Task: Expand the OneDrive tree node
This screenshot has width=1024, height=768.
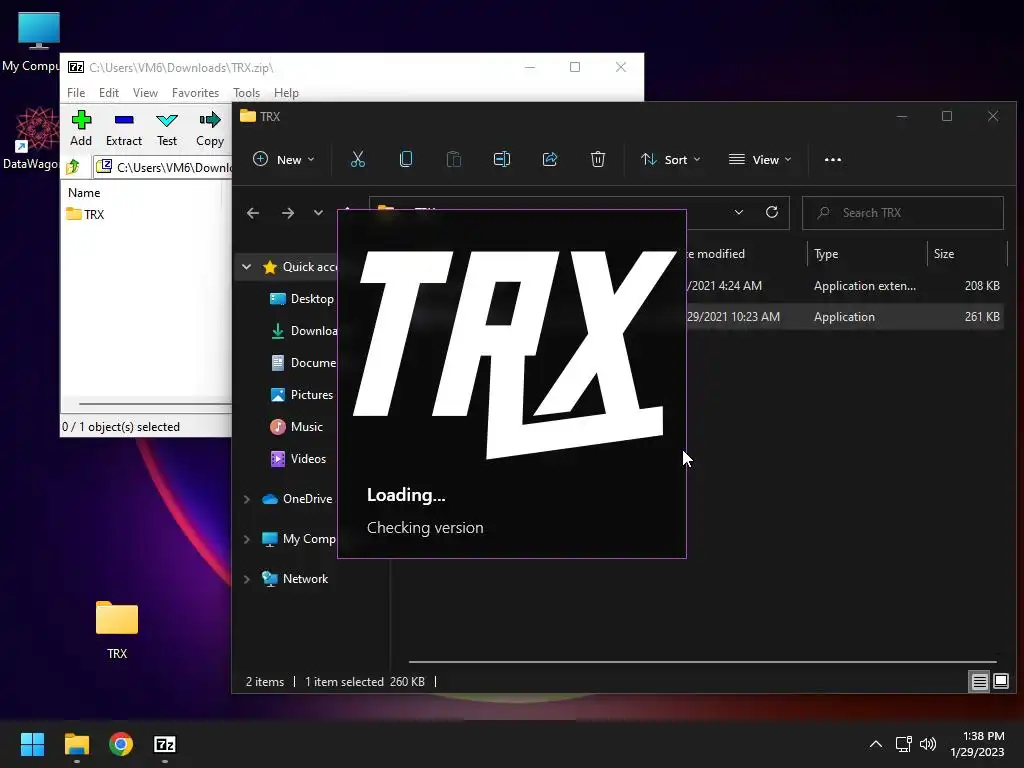Action: coord(246,499)
